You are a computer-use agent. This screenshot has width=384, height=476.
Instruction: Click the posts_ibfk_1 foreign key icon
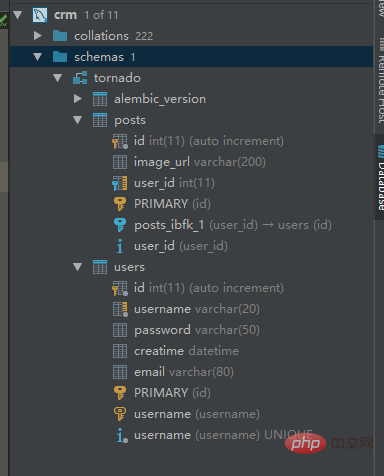coord(120,225)
